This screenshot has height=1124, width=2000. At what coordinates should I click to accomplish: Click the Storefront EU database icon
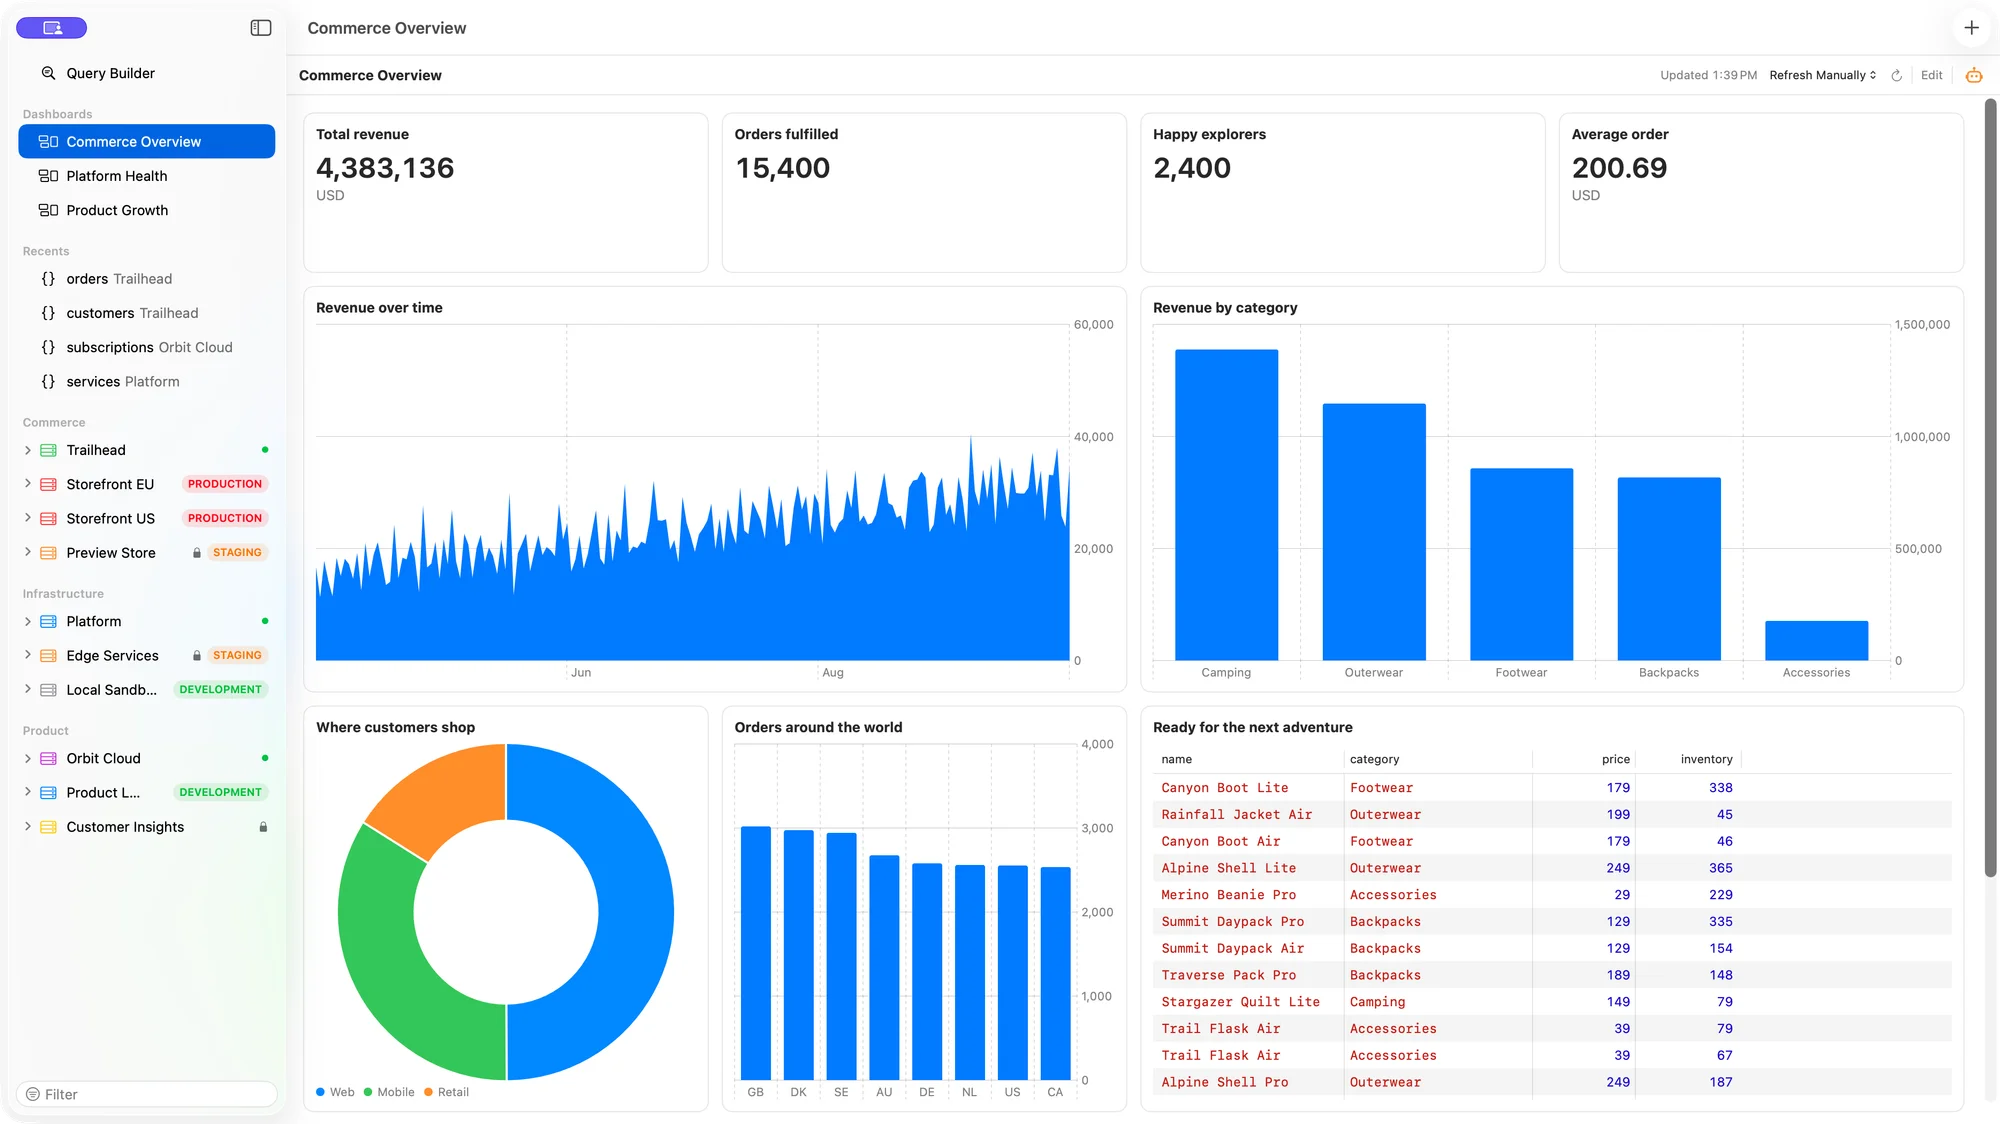(48, 484)
